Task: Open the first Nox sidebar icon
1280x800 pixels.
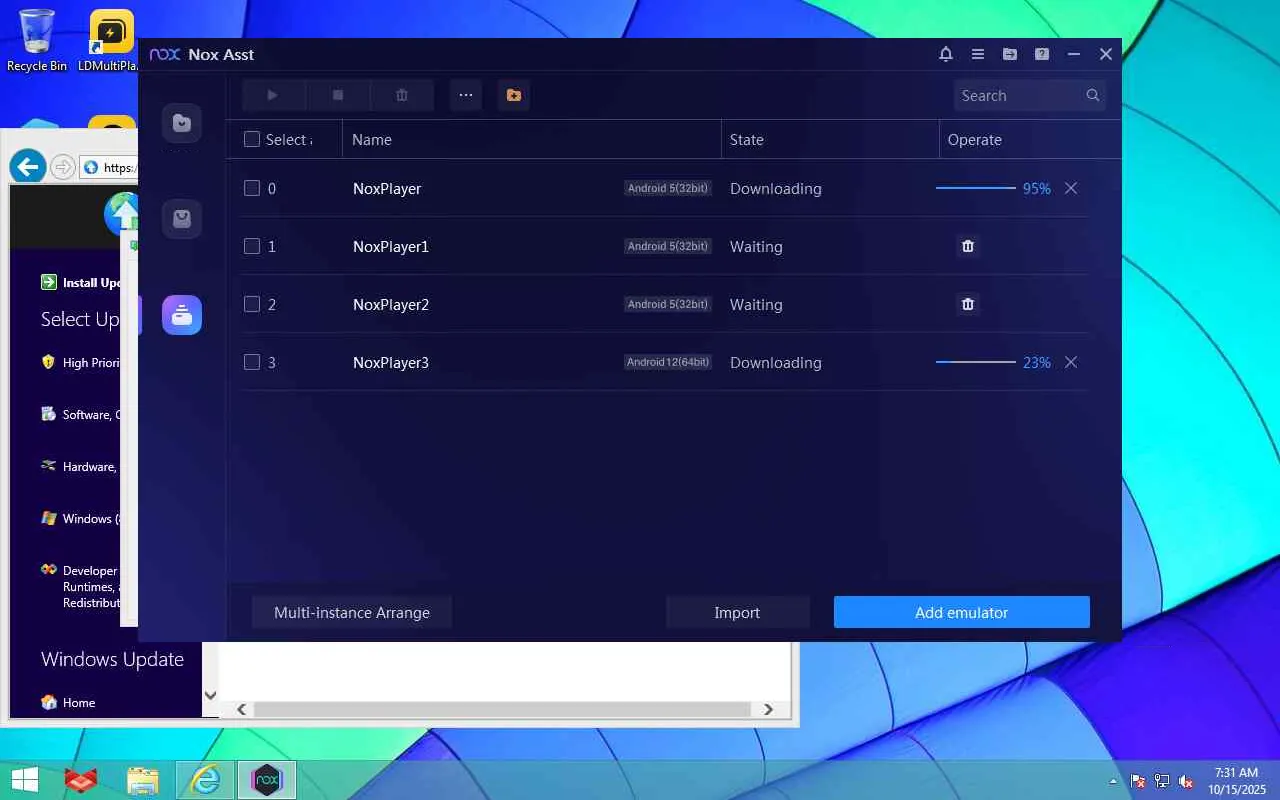Action: (182, 123)
